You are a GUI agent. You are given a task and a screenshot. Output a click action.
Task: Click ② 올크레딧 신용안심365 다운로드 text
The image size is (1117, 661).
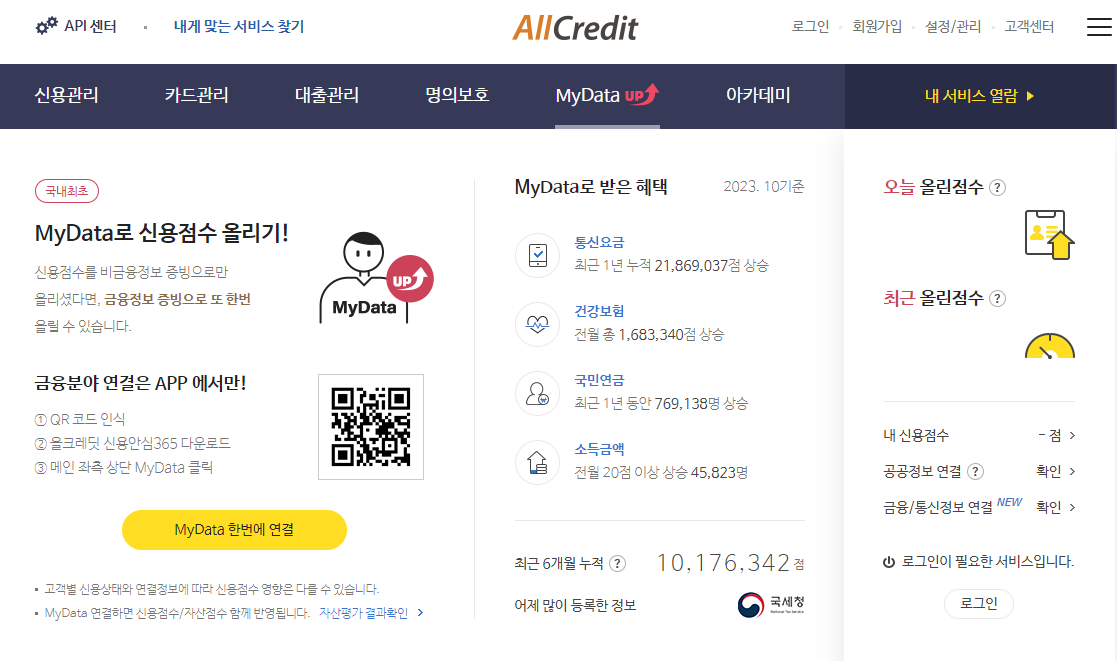(133, 444)
